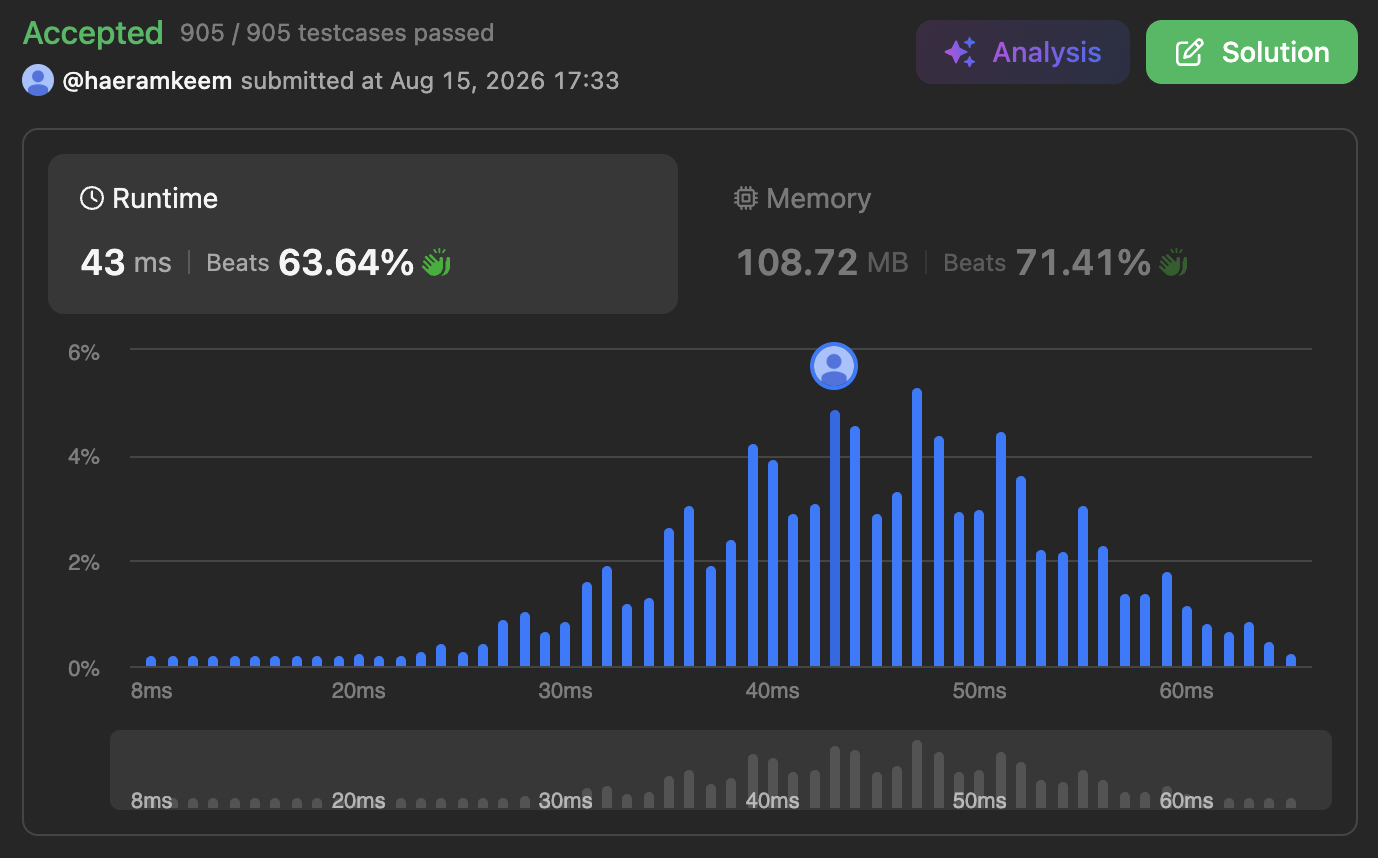Click the 30ms area in the mini overview chart

click(x=565, y=801)
